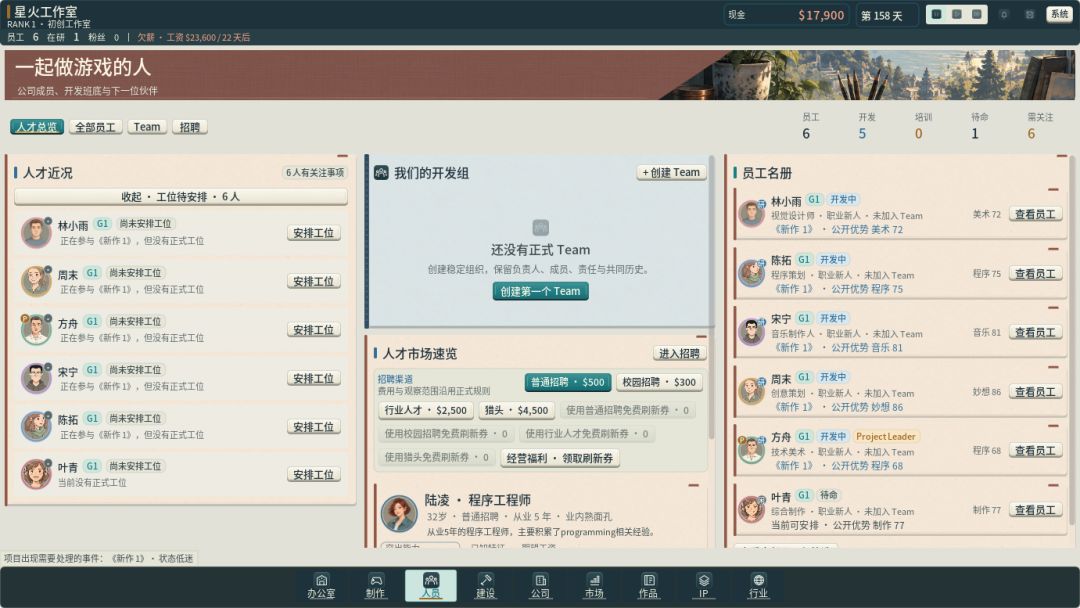
Task: Click the 《新作 1》· 状态低迷 event notice
Action: pos(99,558)
